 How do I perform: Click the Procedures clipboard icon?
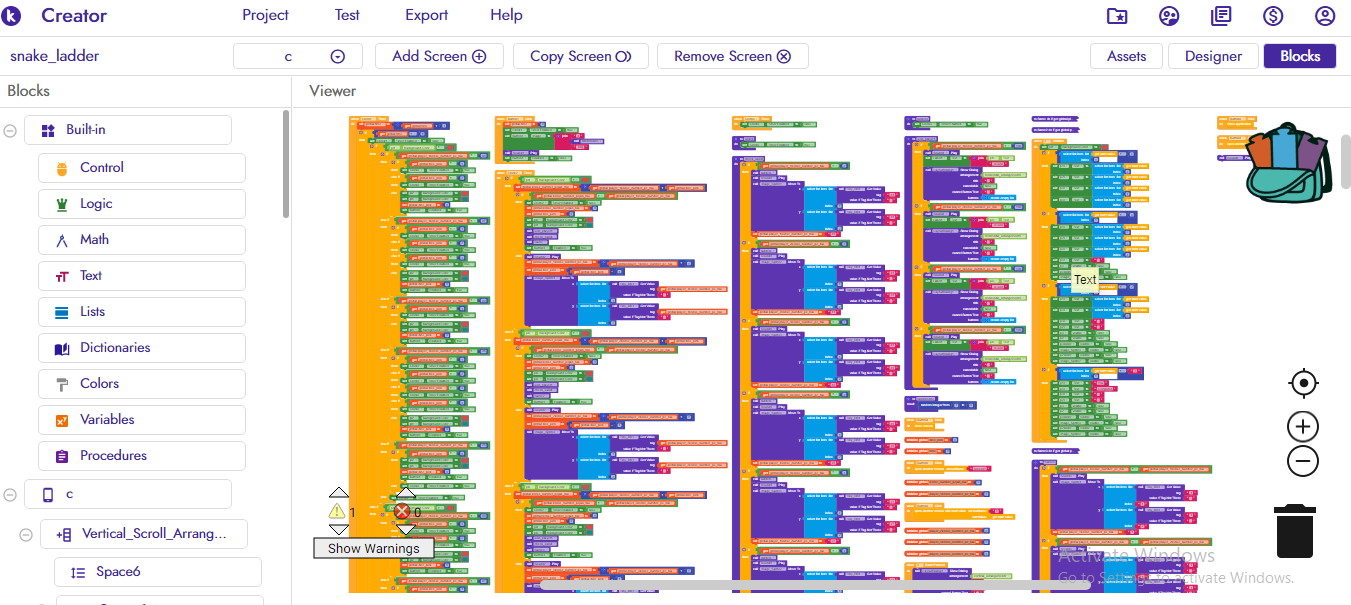[x=62, y=456]
